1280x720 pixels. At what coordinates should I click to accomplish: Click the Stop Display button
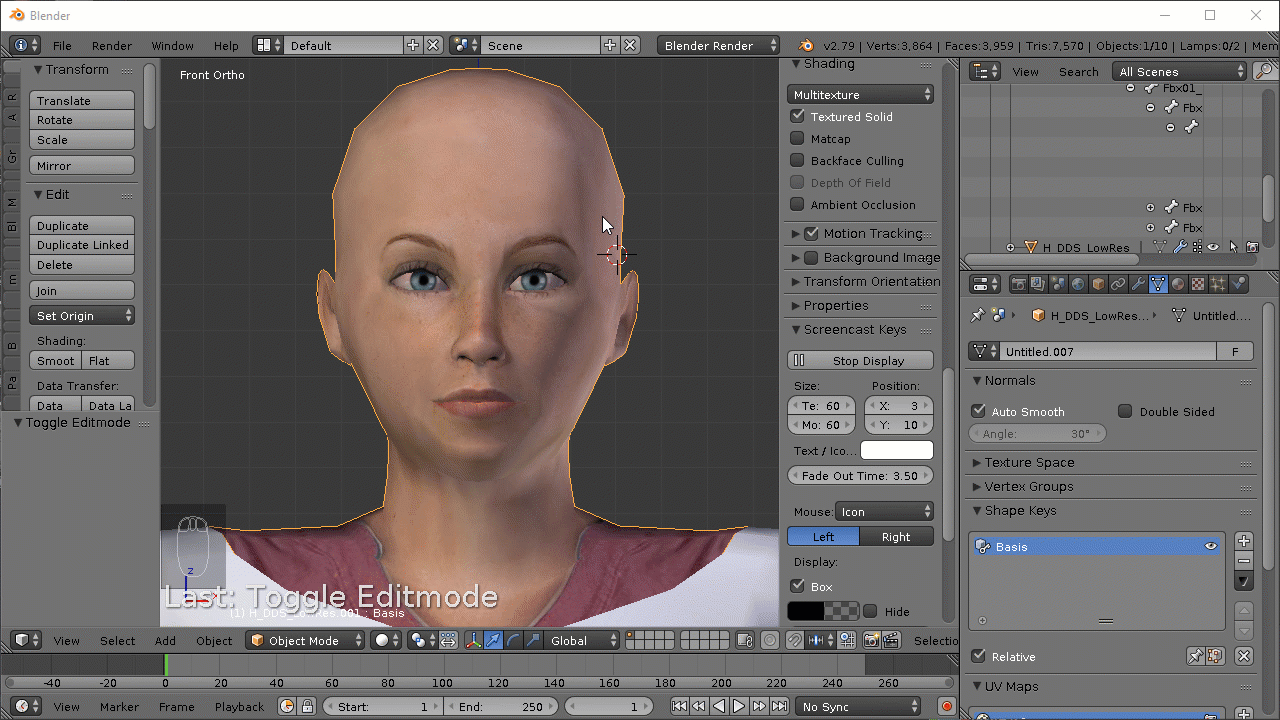coord(860,361)
